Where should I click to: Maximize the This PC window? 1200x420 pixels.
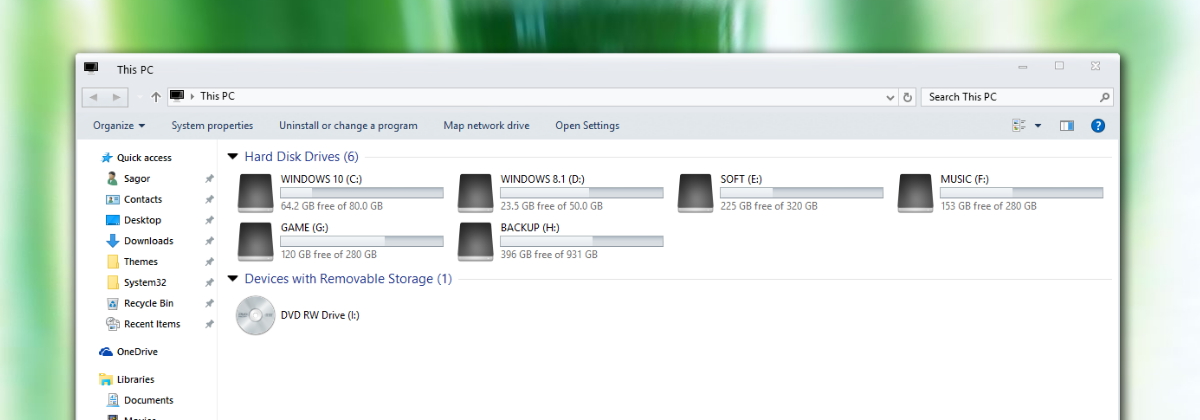pyautogui.click(x=1059, y=66)
